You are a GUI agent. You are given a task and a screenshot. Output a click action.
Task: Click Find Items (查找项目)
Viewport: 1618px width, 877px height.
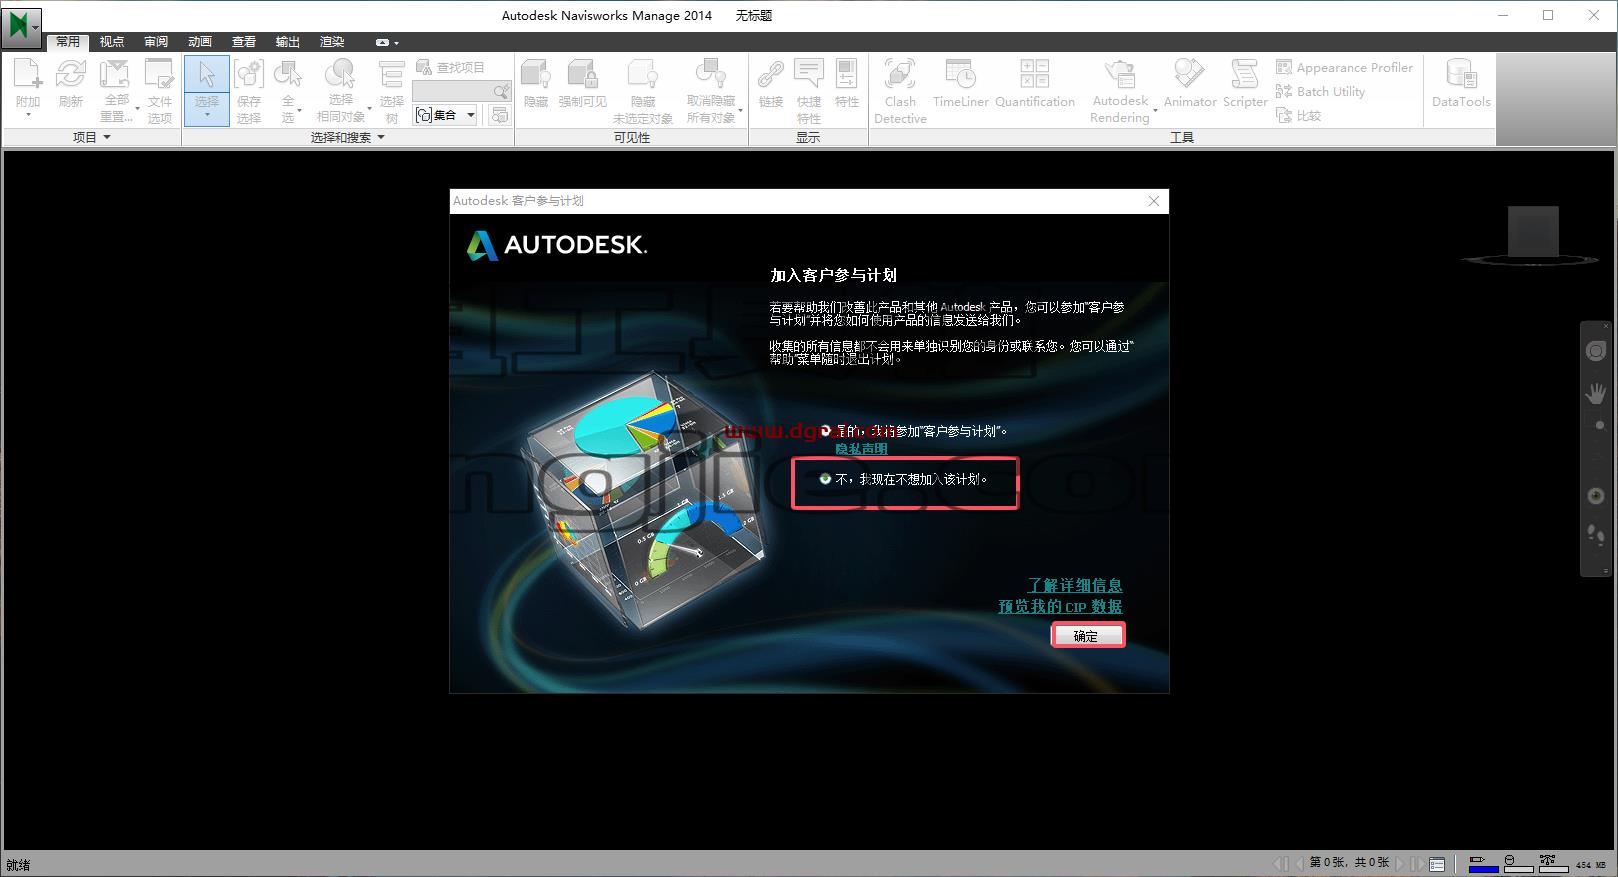pos(449,67)
